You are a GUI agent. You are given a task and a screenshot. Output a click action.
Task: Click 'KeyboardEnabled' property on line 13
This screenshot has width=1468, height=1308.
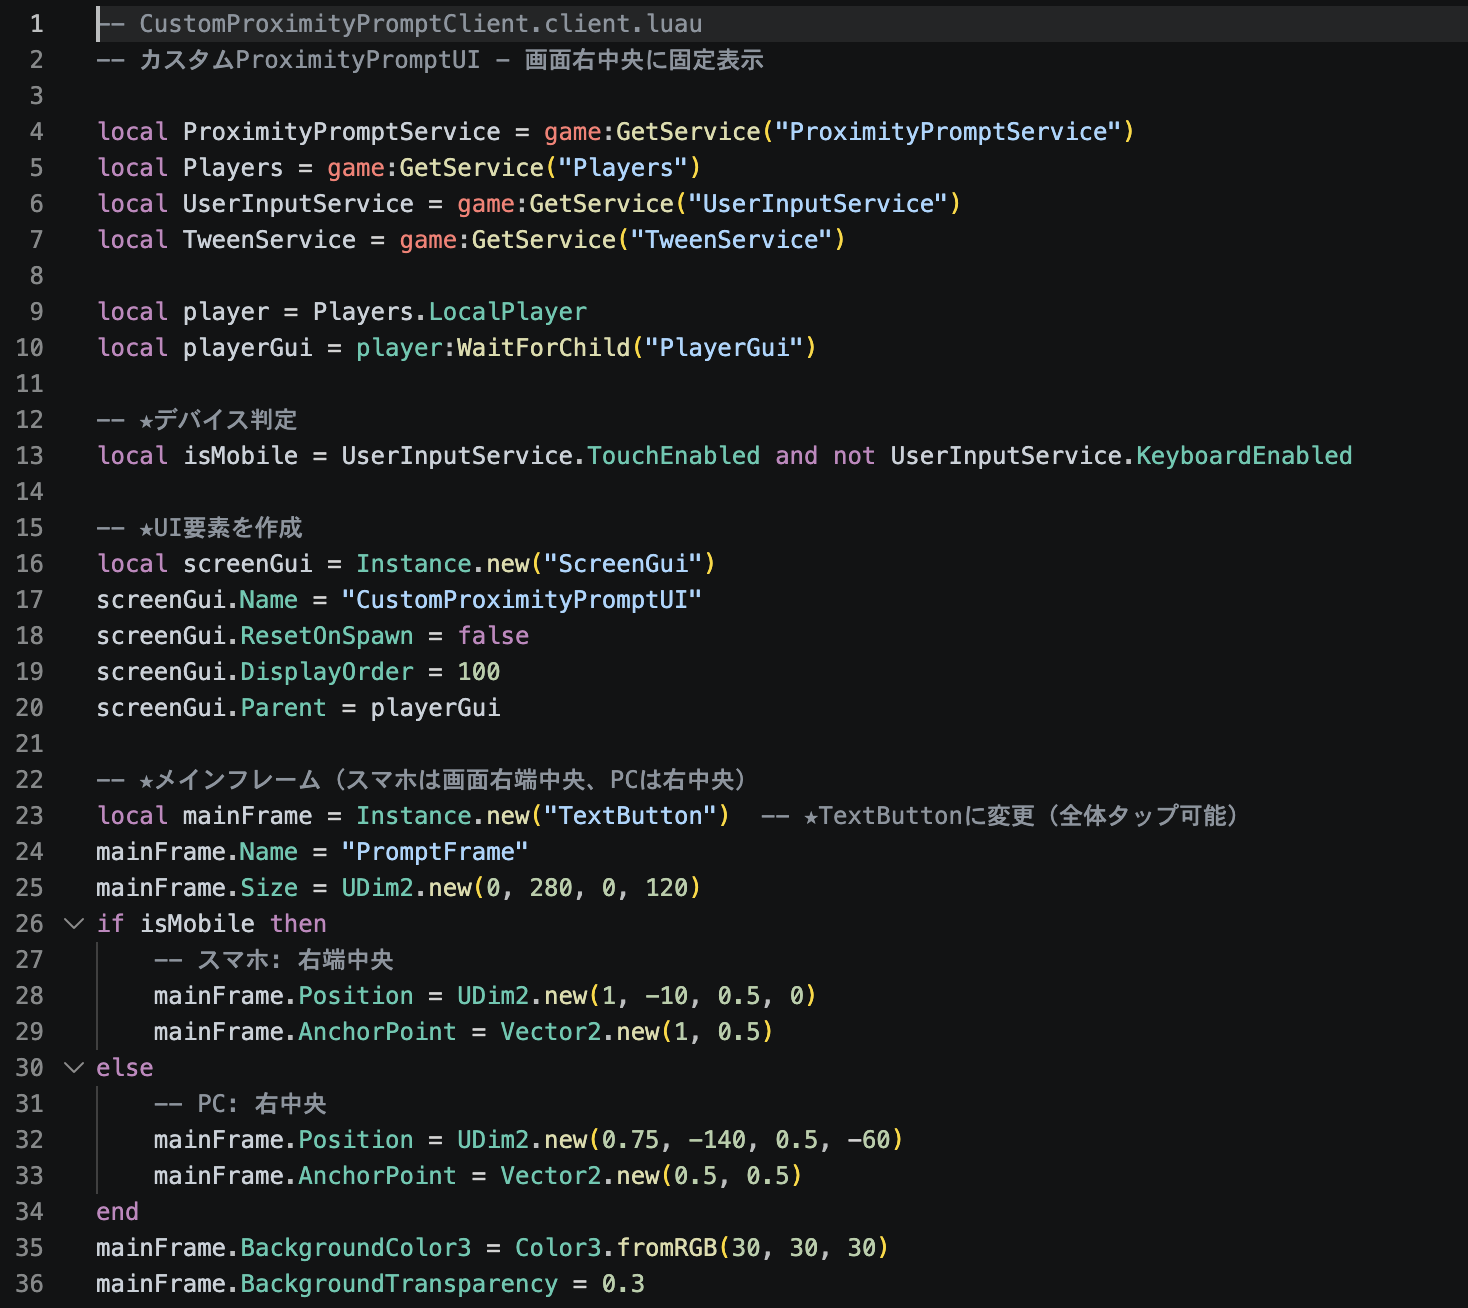pyautogui.click(x=1244, y=455)
